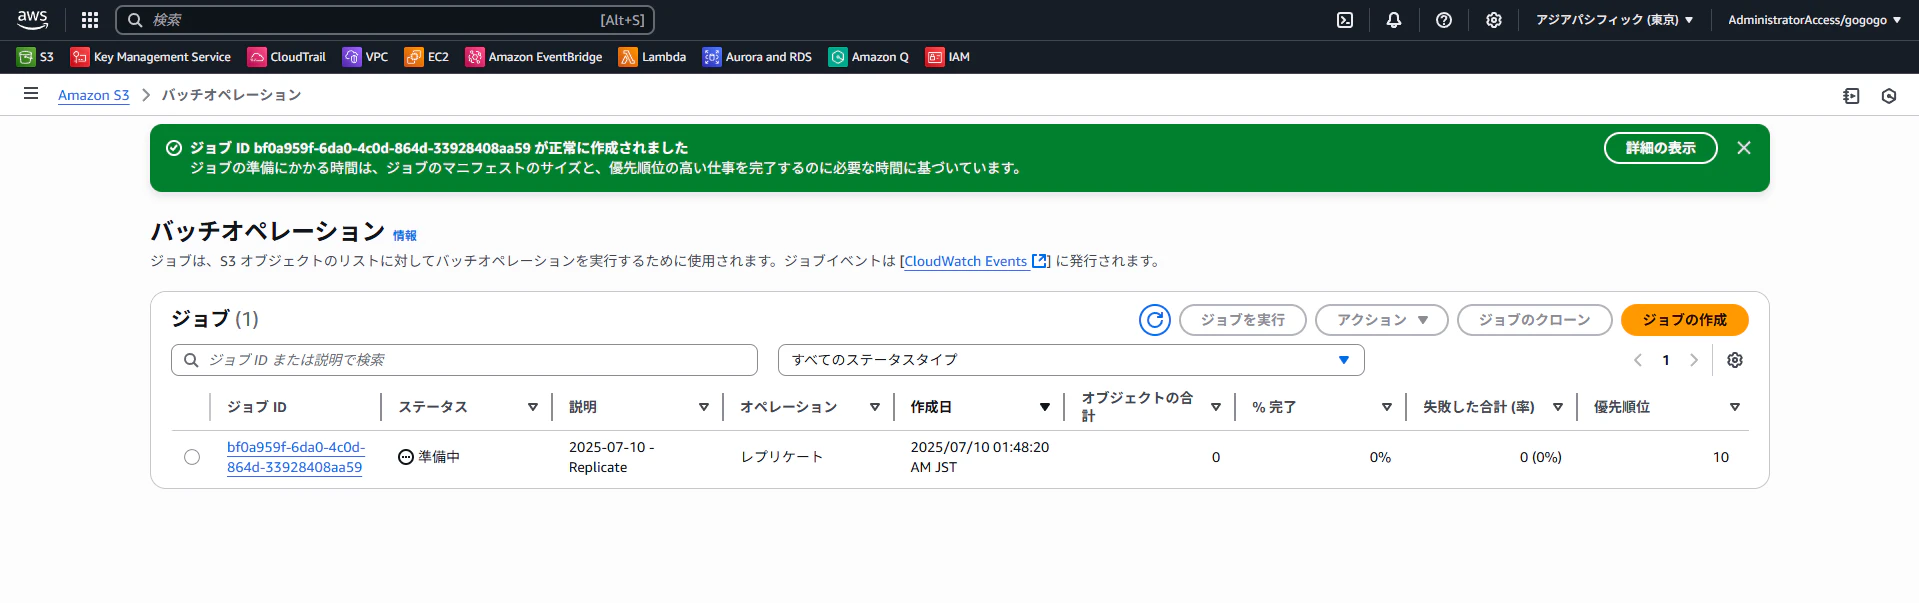Select the radio button for job bf0a959f
The image size is (1919, 603).
coord(192,457)
